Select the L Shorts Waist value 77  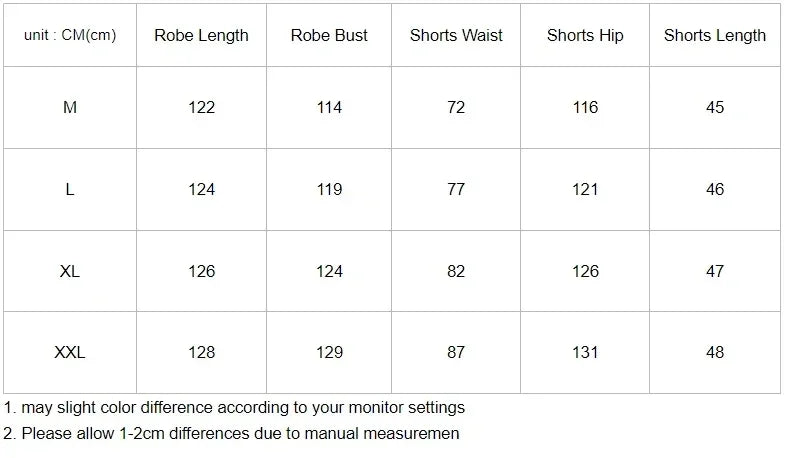(x=456, y=189)
